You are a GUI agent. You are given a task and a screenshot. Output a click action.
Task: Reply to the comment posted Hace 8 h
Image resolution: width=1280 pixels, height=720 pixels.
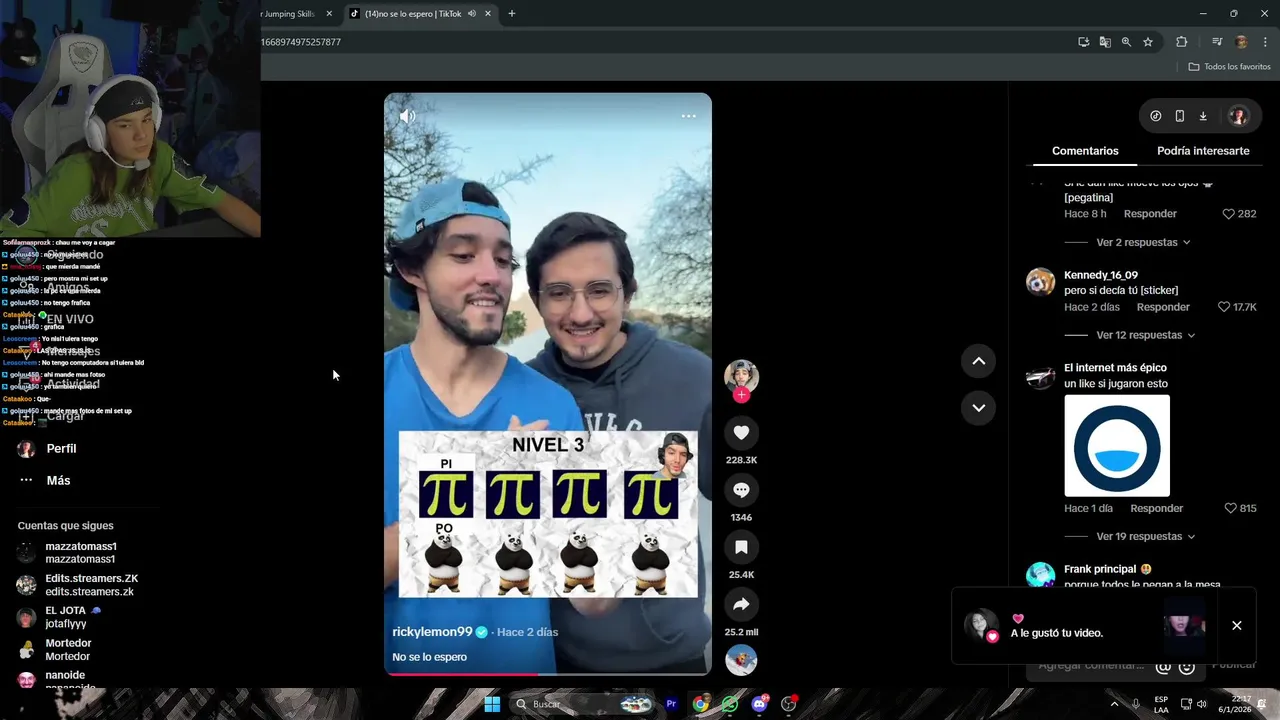point(1150,214)
